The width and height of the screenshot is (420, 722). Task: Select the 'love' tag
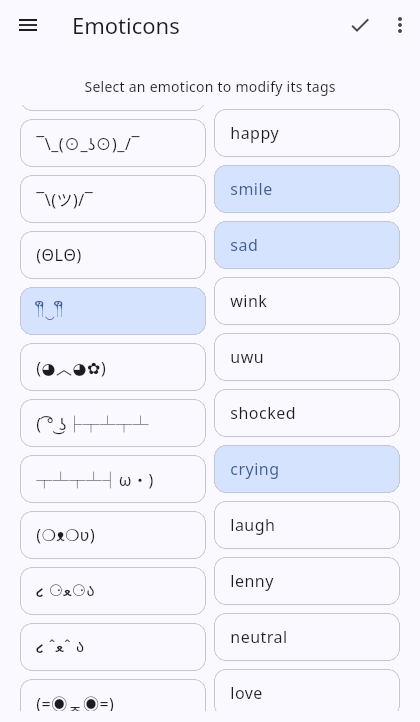[x=307, y=690]
